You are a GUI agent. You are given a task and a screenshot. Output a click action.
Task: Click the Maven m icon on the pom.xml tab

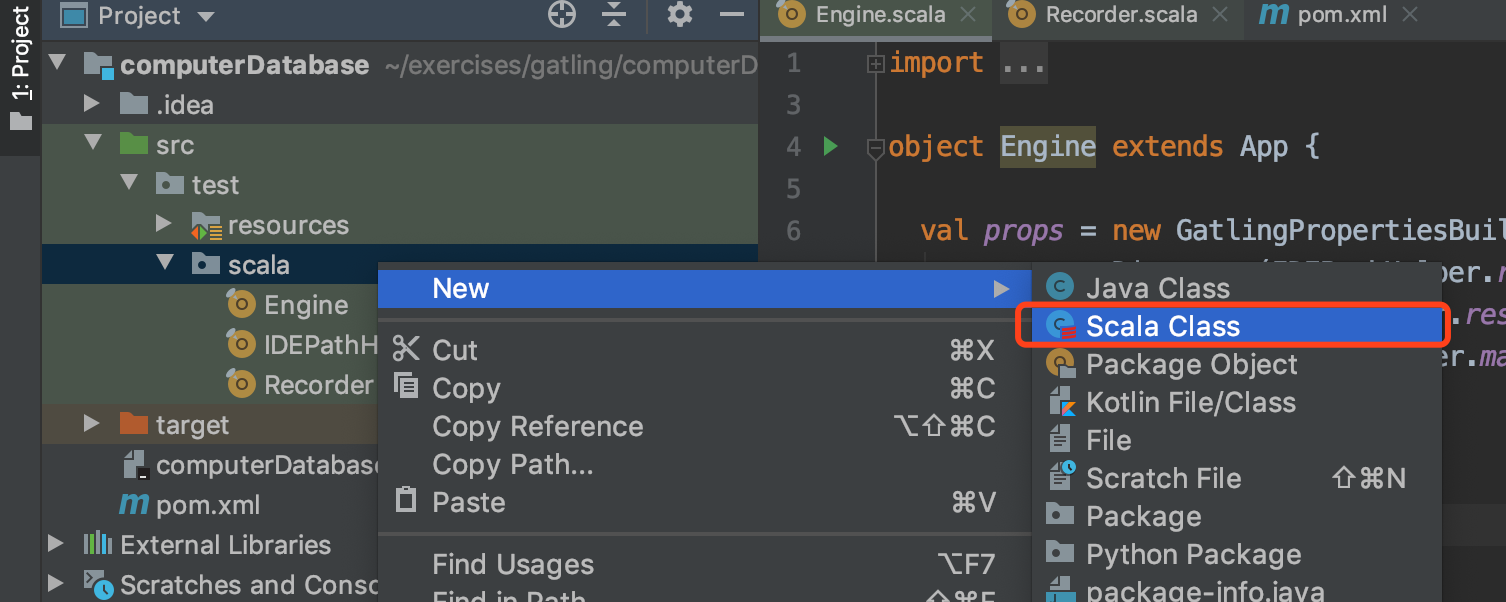click(x=1273, y=15)
